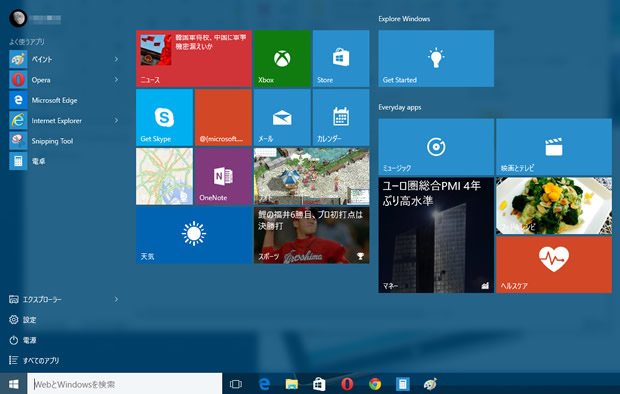Open the calculator icon on taskbar
This screenshot has width=620, height=394.
point(403,384)
